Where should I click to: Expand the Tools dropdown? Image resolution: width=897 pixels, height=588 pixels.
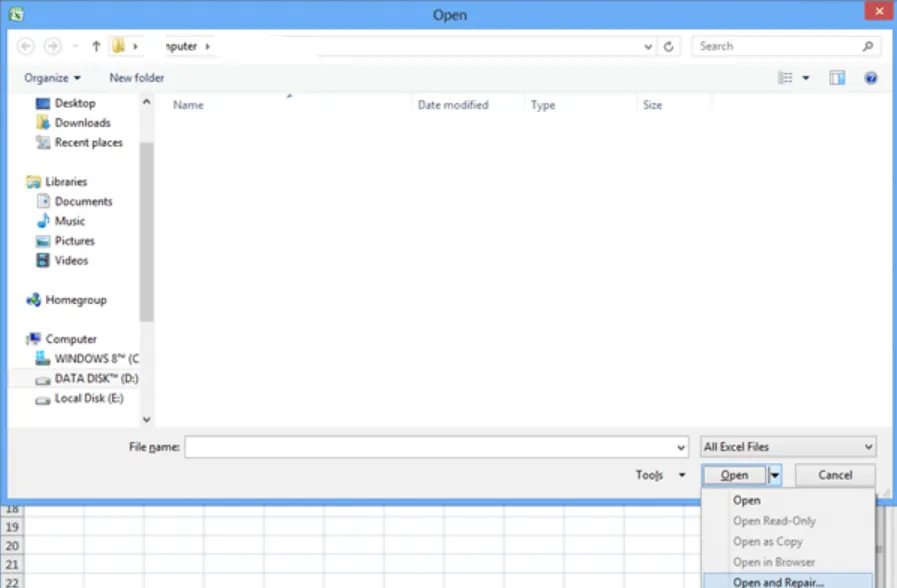pos(661,475)
